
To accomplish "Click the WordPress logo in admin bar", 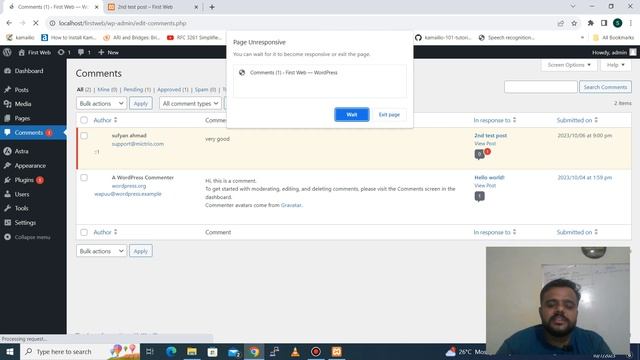I will [7, 52].
